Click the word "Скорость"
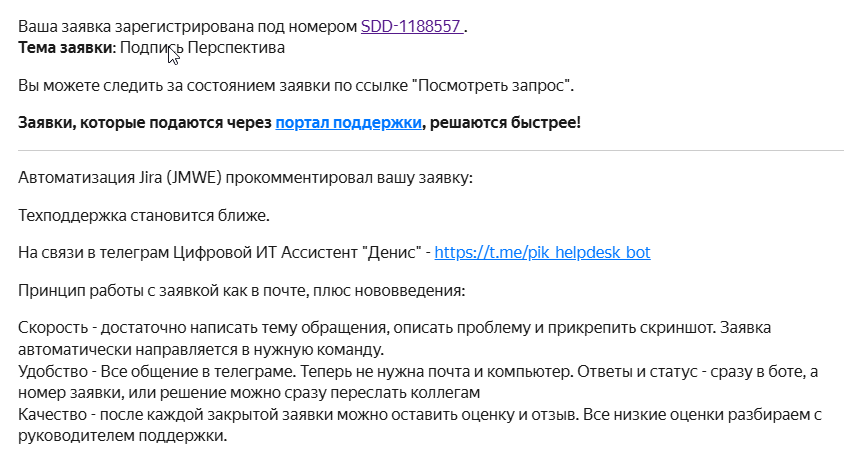 [53, 328]
